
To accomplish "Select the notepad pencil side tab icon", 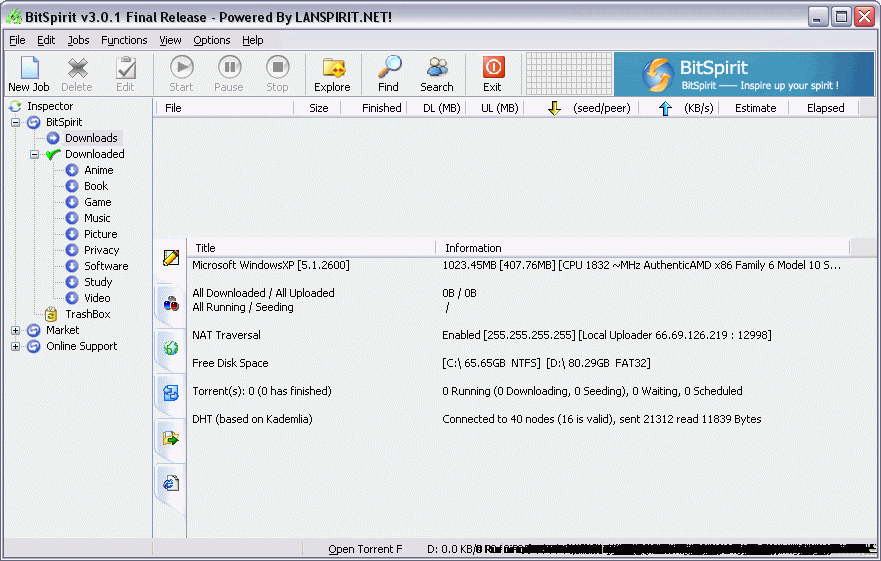I will tap(171, 258).
